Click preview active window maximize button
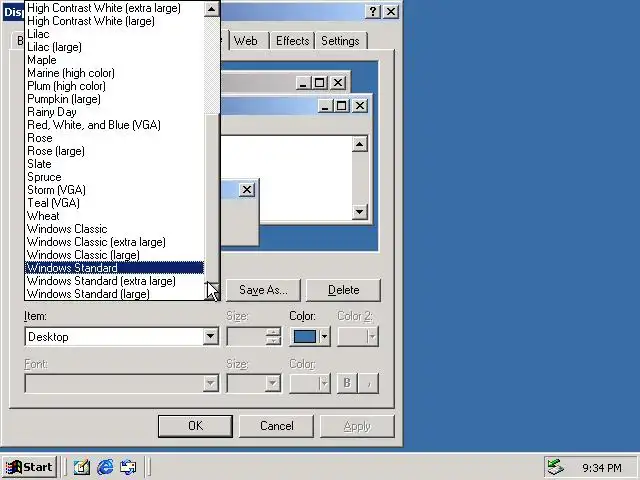 pos(341,106)
